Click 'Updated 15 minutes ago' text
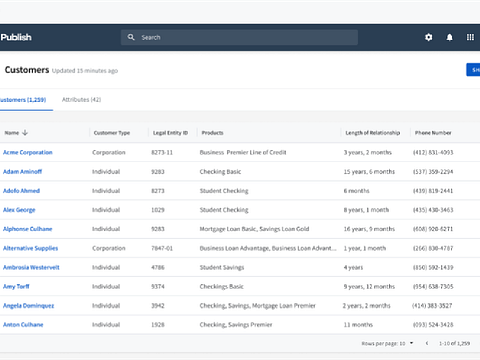Image resolution: width=480 pixels, height=360 pixels. (x=85, y=71)
